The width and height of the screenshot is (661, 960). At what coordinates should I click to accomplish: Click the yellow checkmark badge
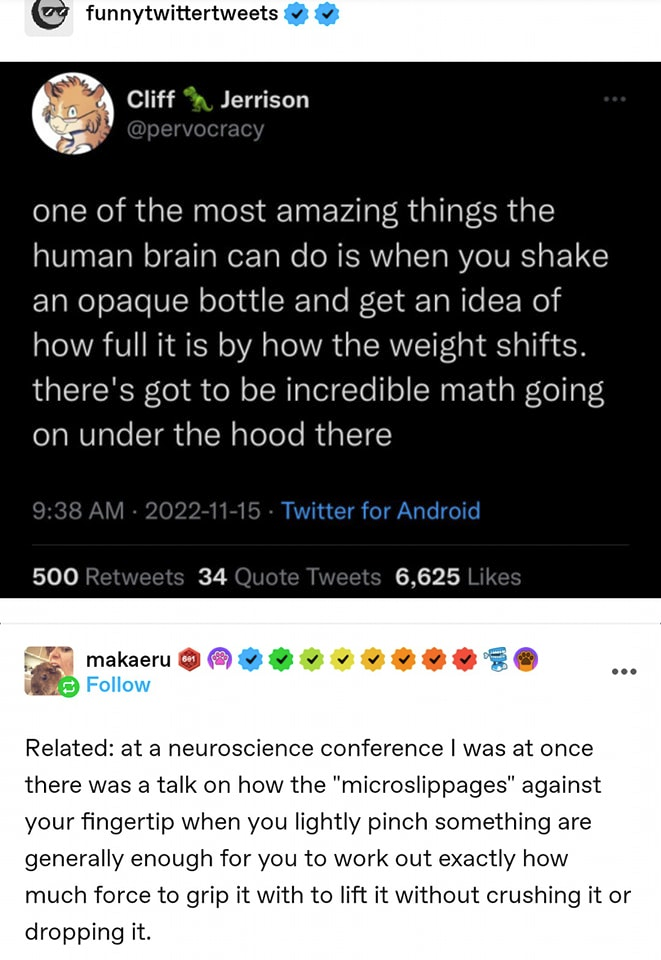click(343, 659)
